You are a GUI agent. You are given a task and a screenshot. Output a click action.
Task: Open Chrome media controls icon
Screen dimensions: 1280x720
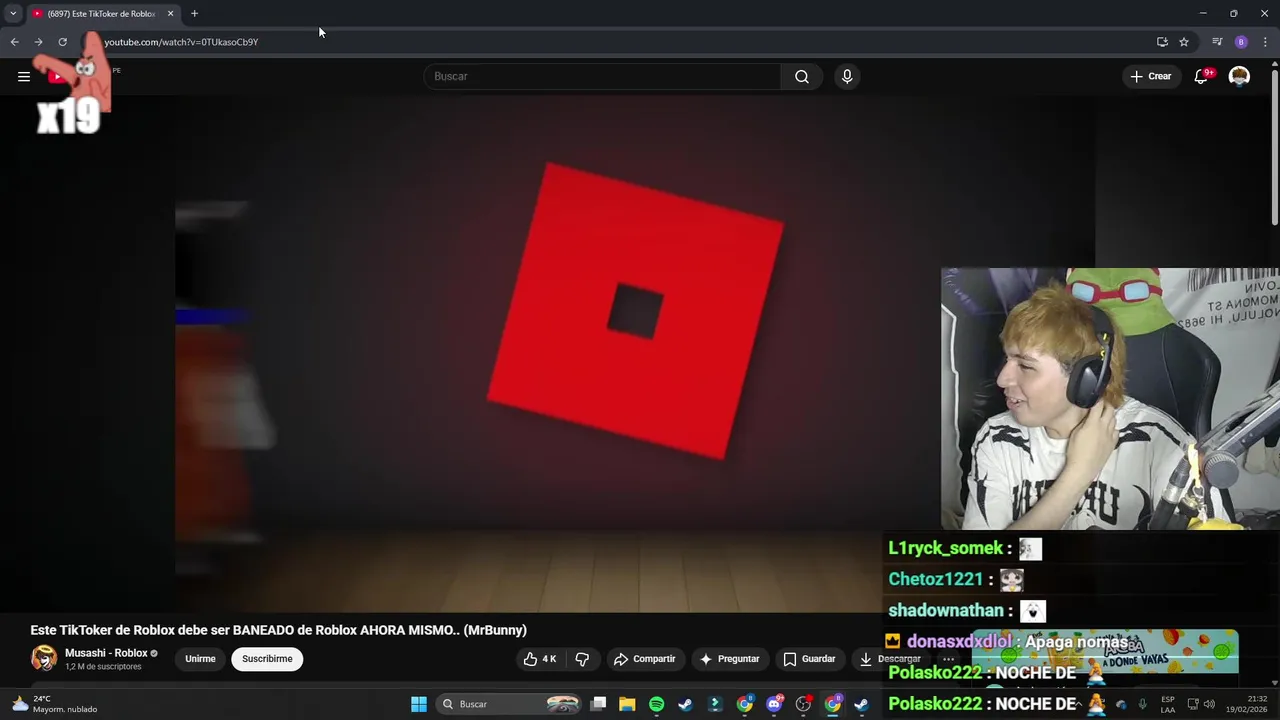[x=1217, y=42]
